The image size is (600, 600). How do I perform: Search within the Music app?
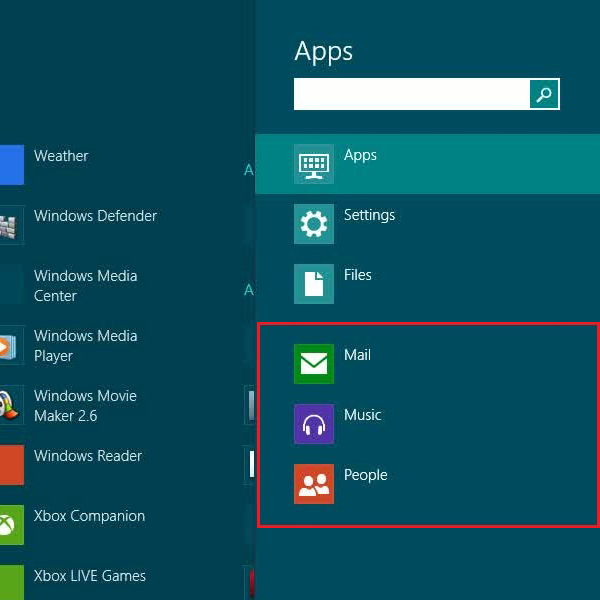362,415
